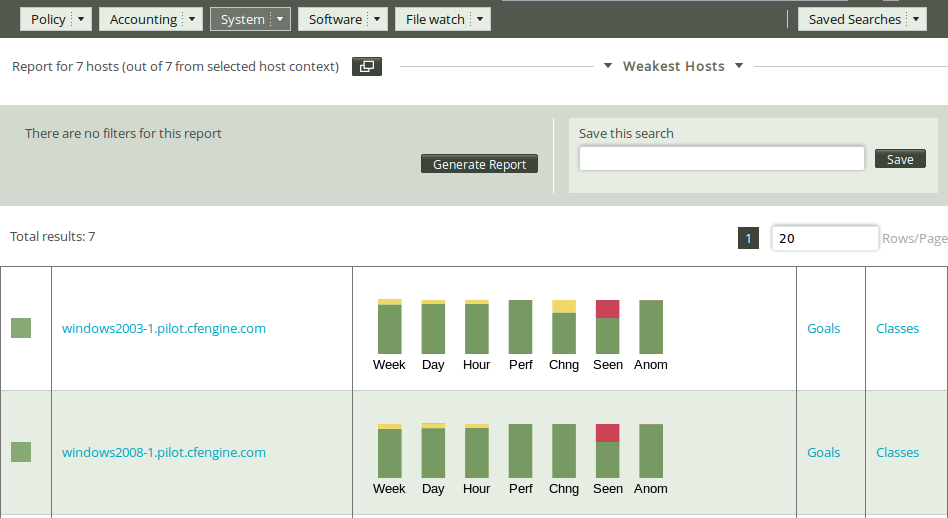Click the 'Total results: 7' text
This screenshot has height=518, width=948.
pyautogui.click(x=53, y=236)
